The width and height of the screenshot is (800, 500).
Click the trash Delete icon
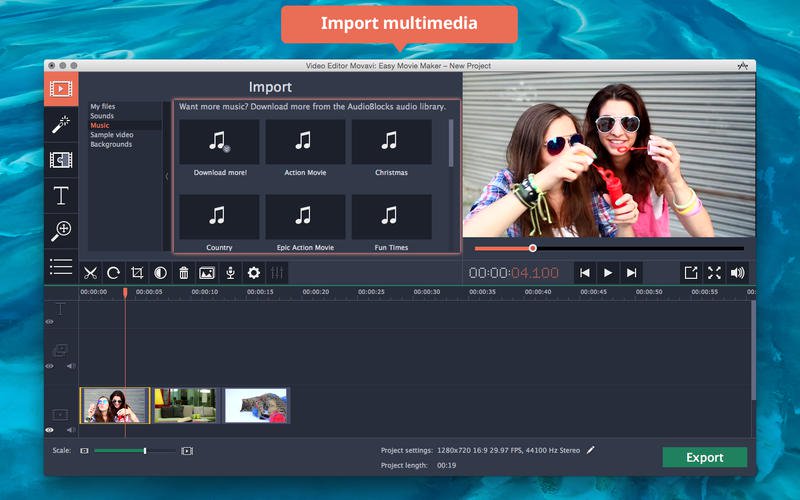(184, 272)
